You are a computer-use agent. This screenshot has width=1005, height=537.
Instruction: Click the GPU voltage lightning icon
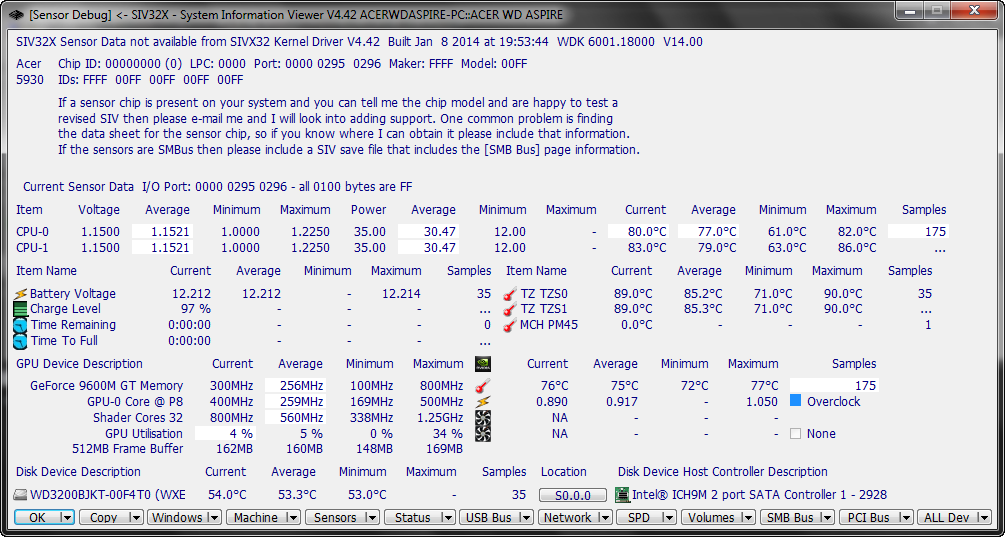tap(483, 402)
